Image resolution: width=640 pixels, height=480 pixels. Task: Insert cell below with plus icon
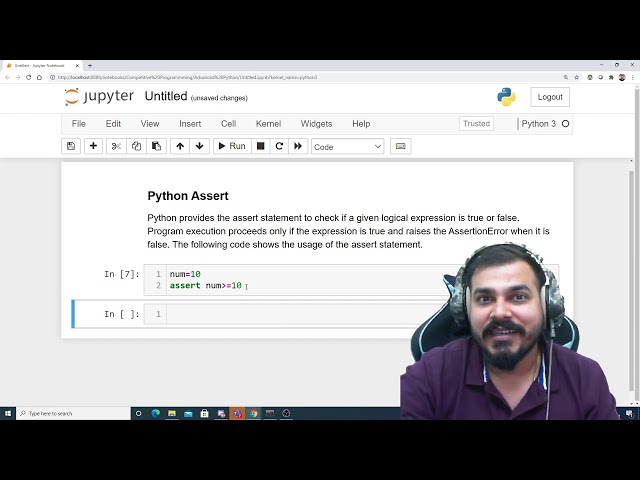(x=93, y=146)
